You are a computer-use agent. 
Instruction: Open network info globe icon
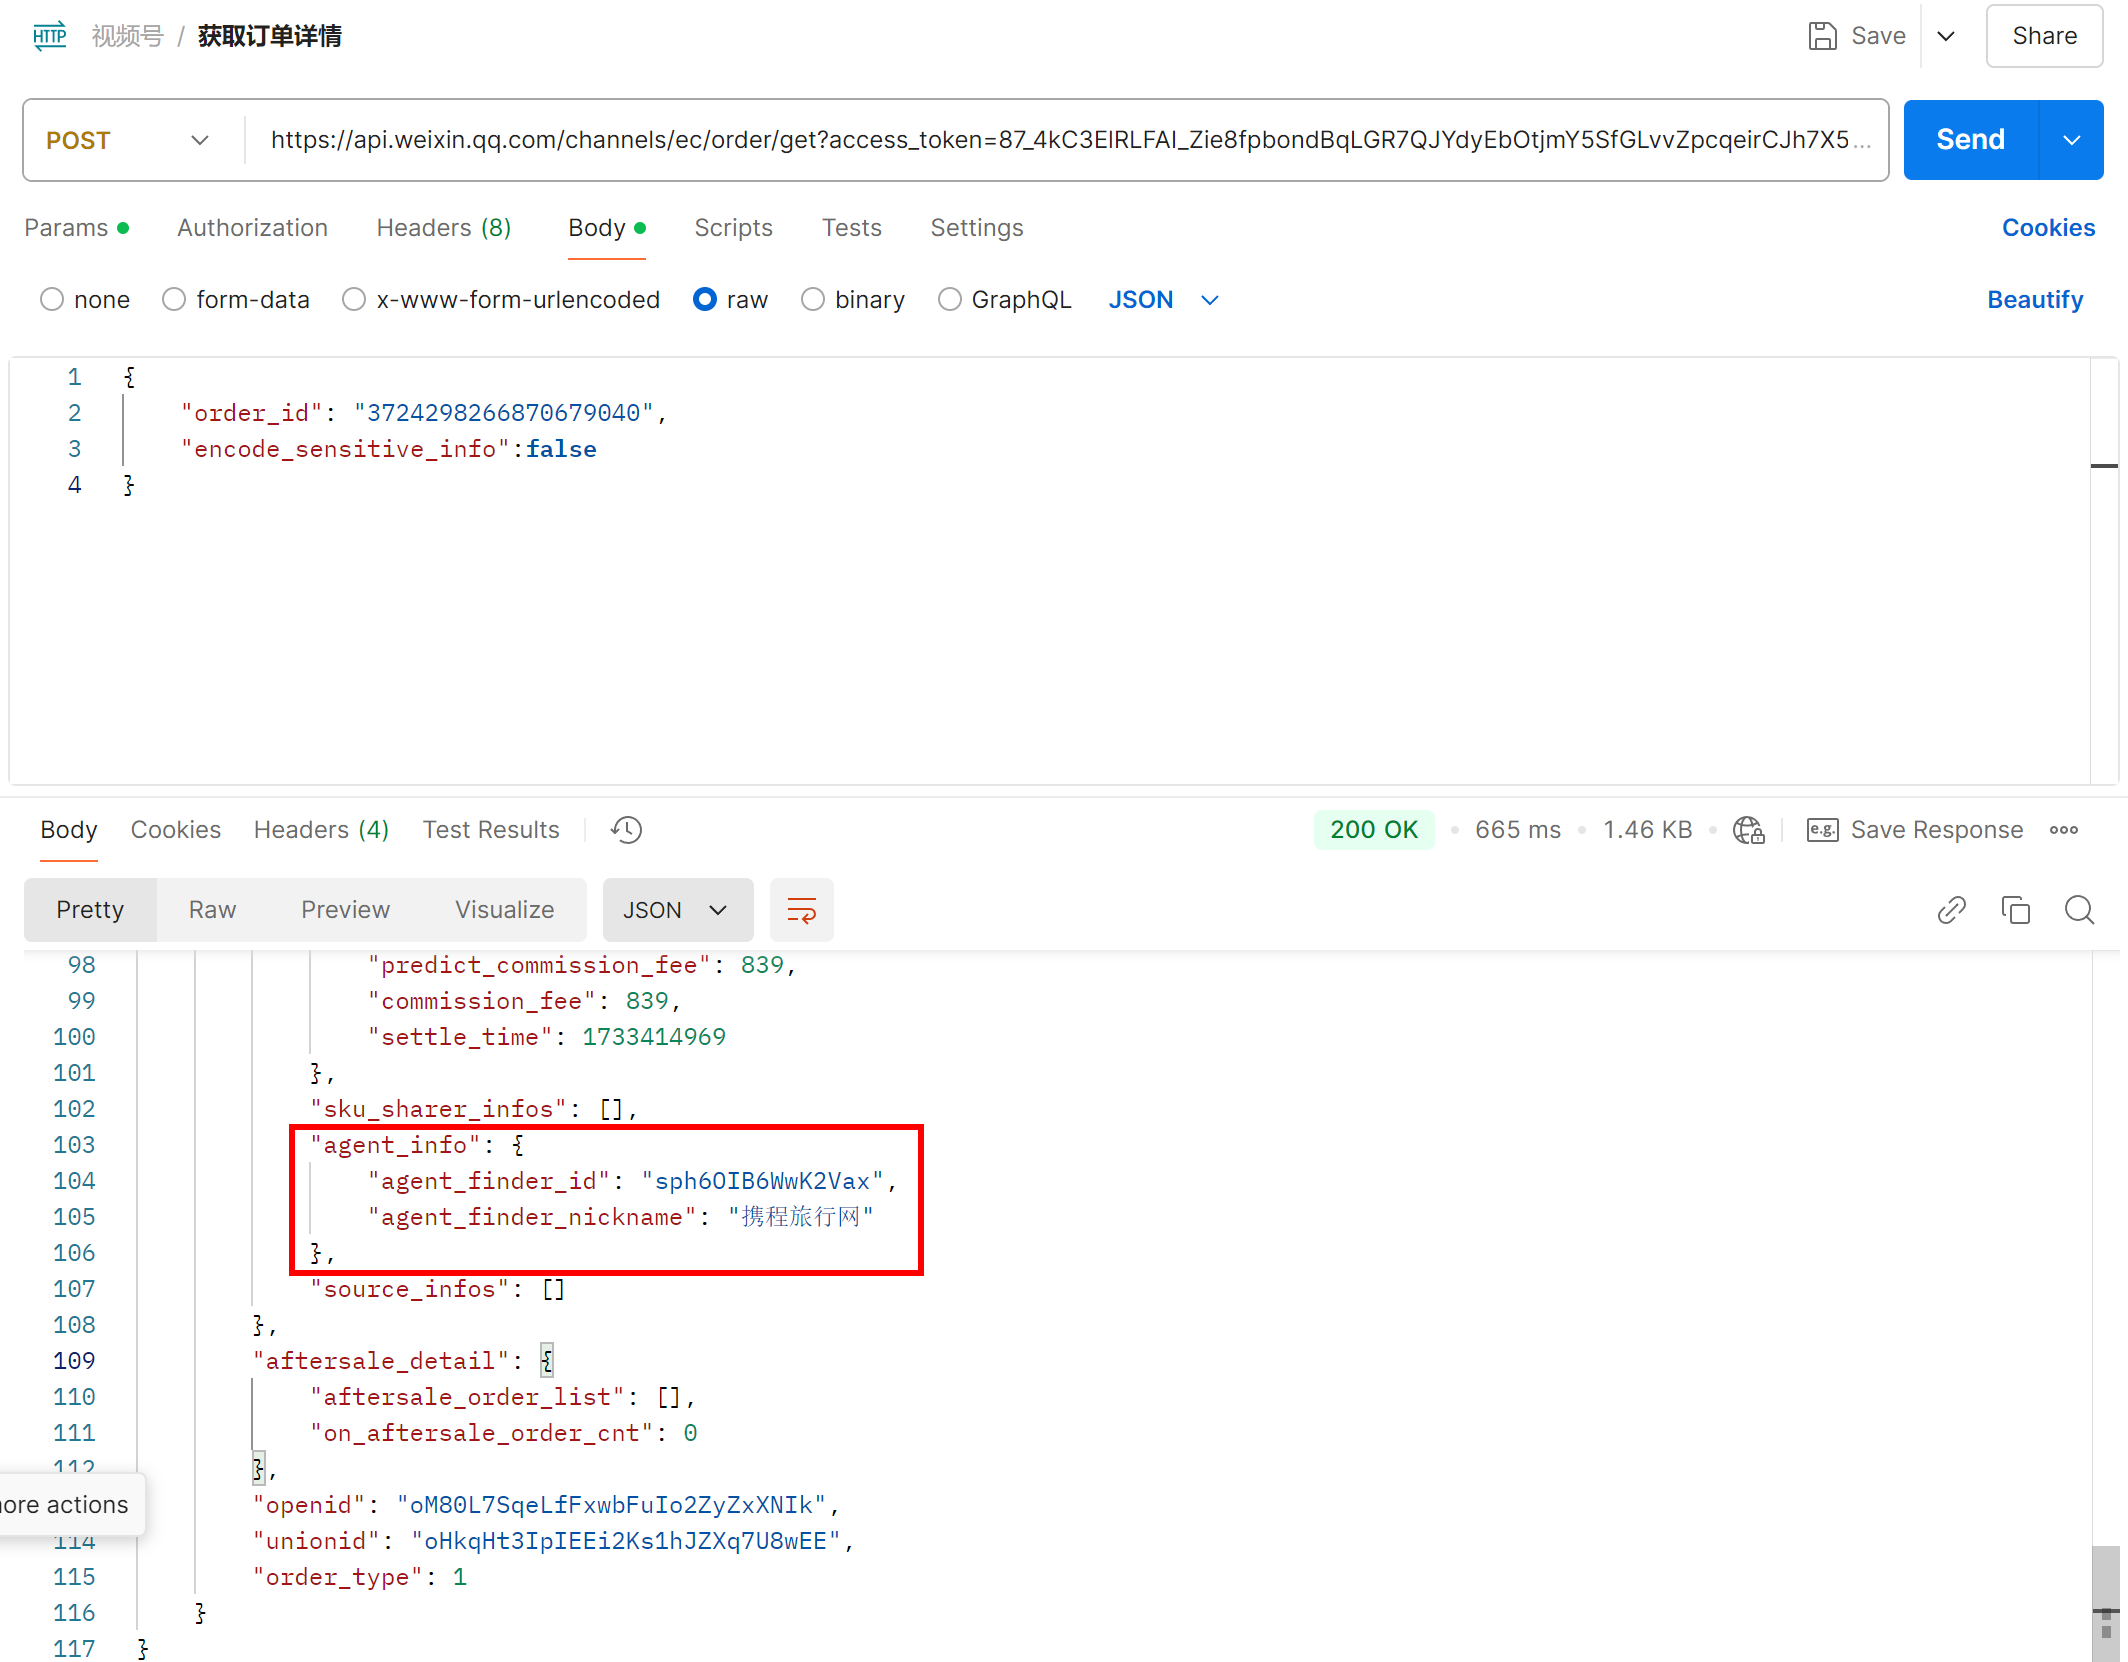click(x=1748, y=830)
